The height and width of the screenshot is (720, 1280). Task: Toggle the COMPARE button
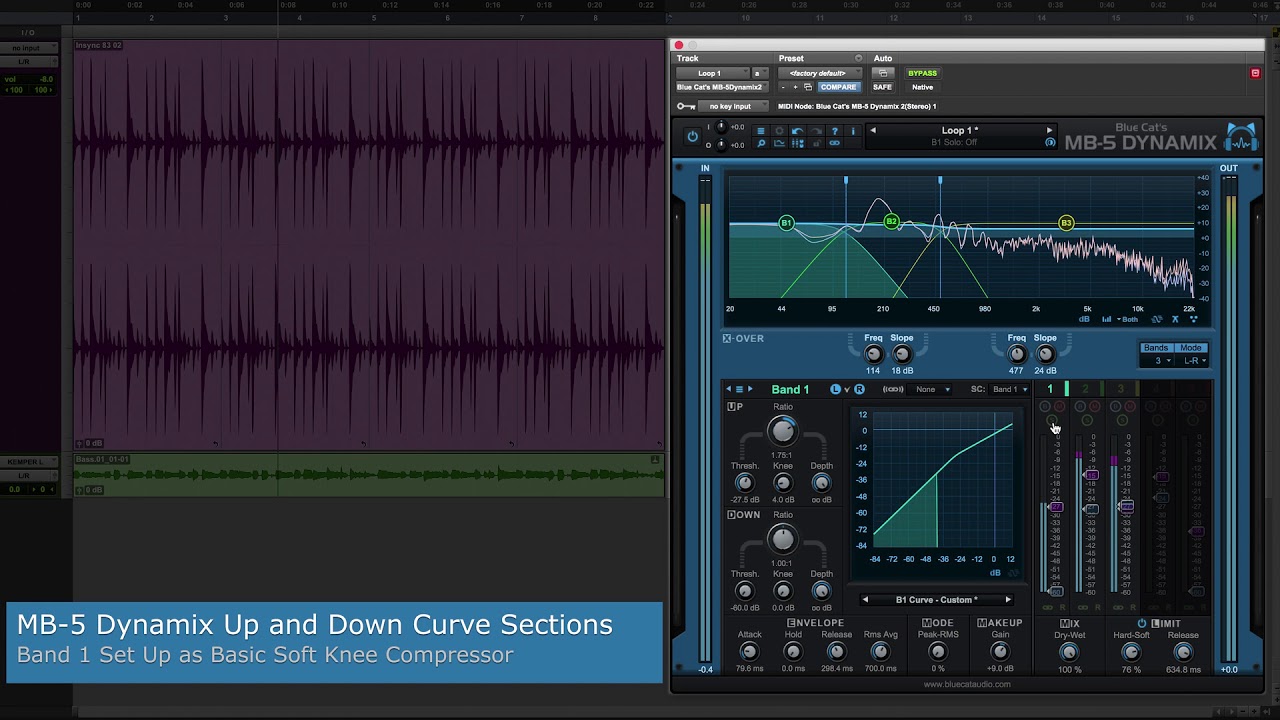pos(838,87)
